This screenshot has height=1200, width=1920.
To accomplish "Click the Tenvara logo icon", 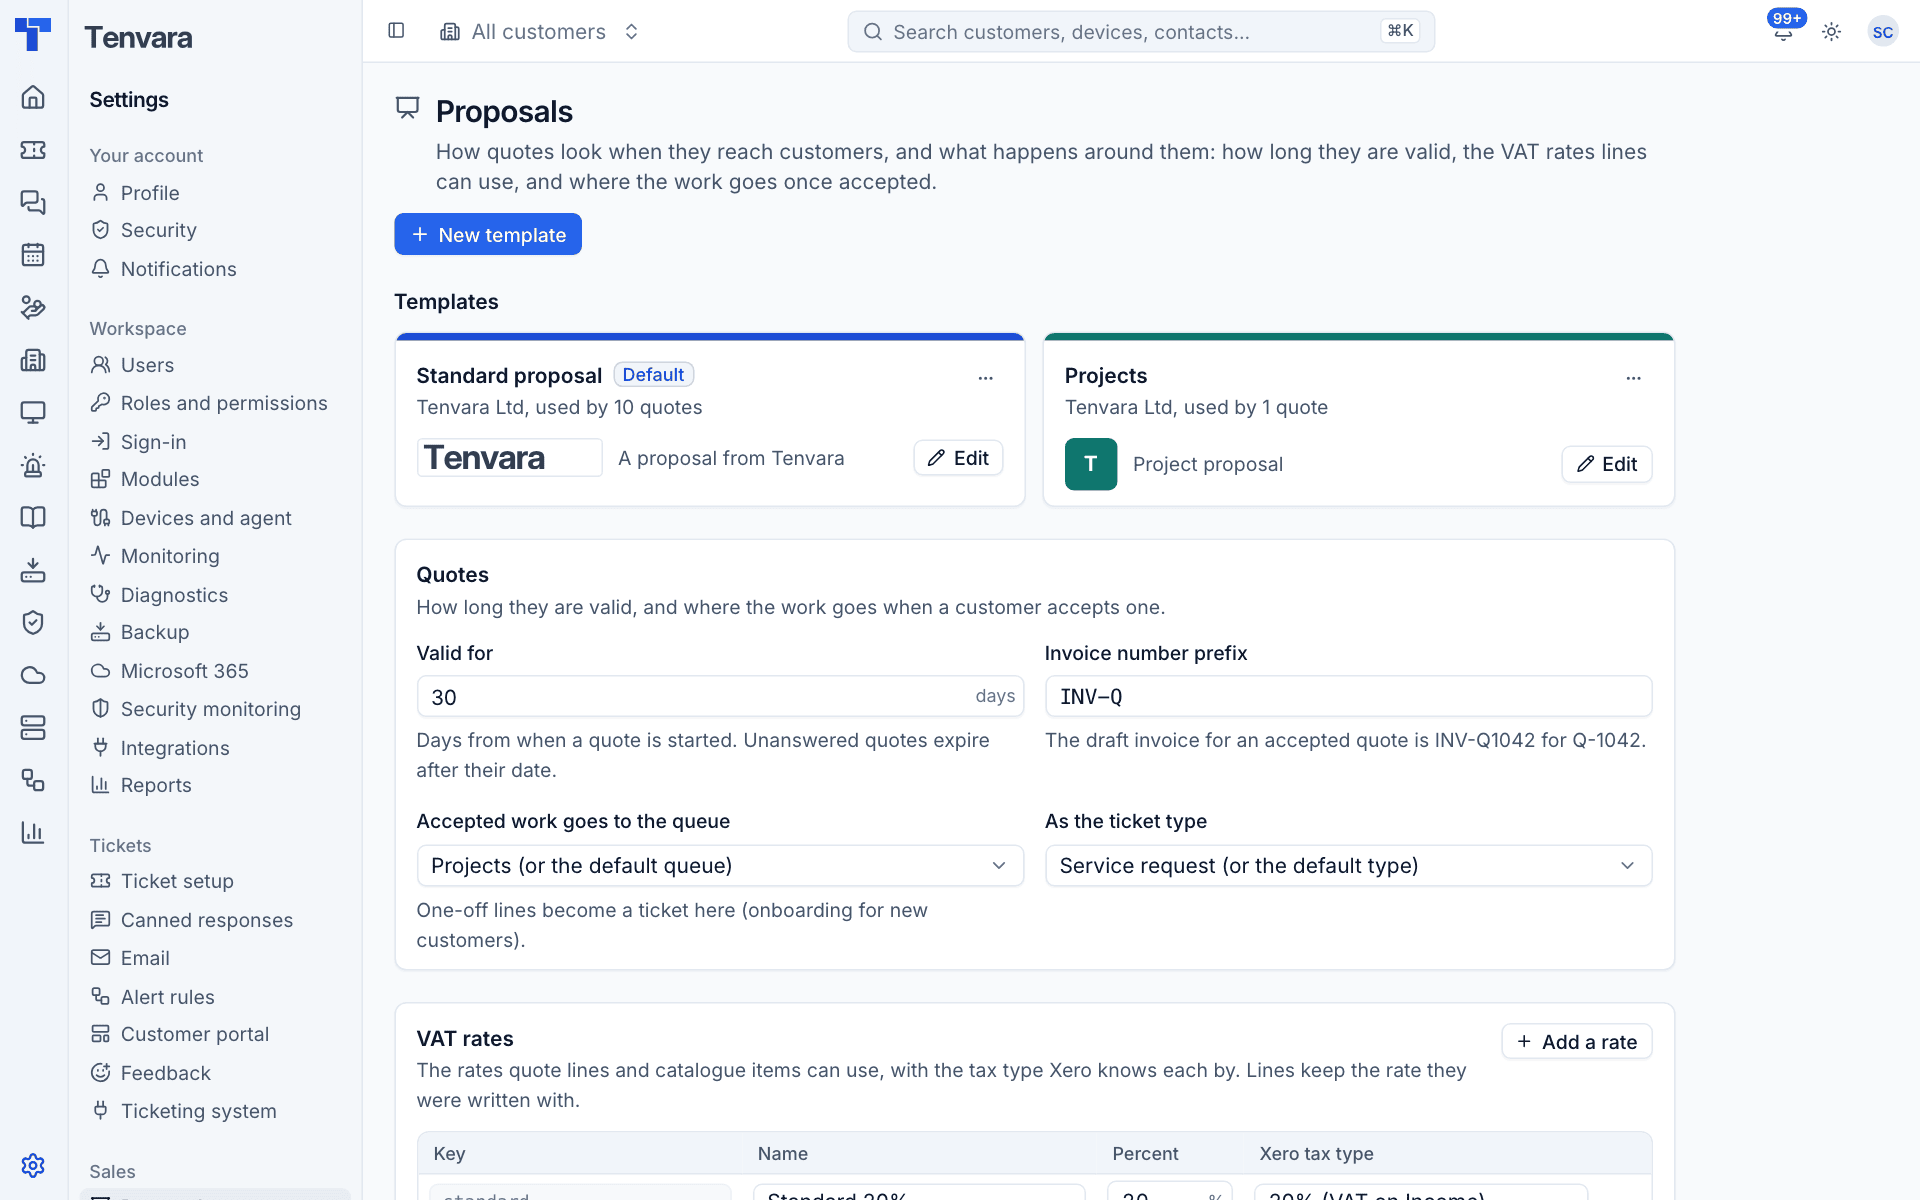I will coord(33,34).
